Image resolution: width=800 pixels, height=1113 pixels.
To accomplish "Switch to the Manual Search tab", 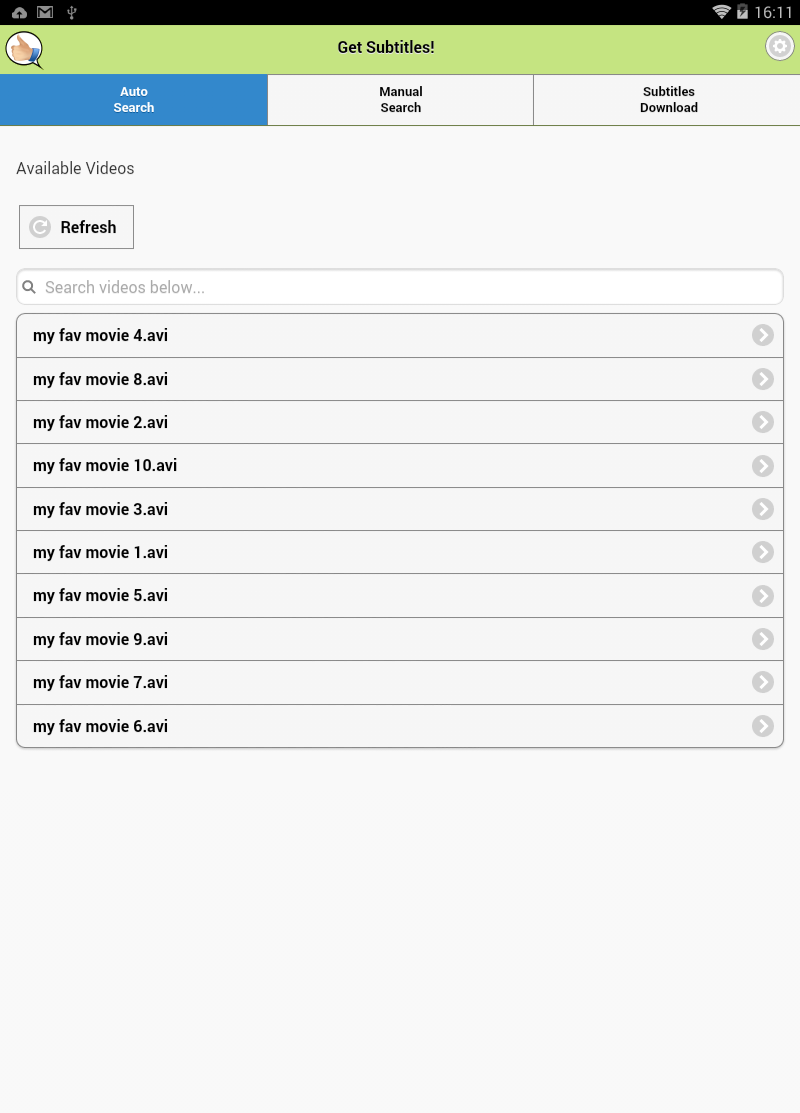I will [400, 100].
